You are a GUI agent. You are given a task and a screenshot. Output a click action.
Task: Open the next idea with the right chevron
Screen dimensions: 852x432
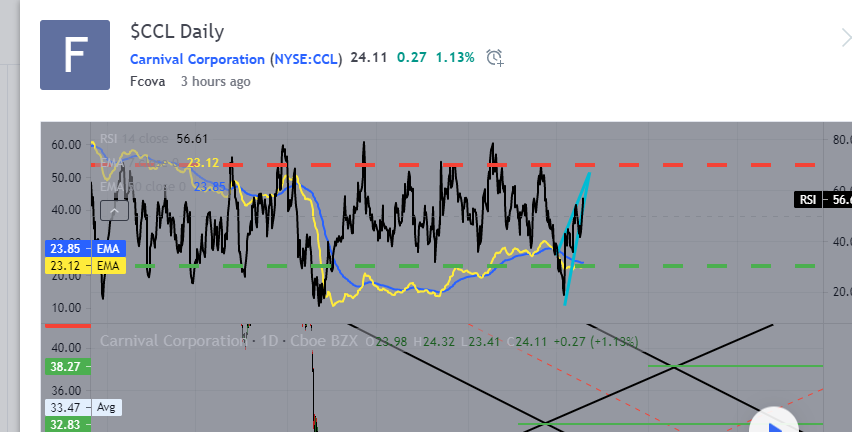843,38
